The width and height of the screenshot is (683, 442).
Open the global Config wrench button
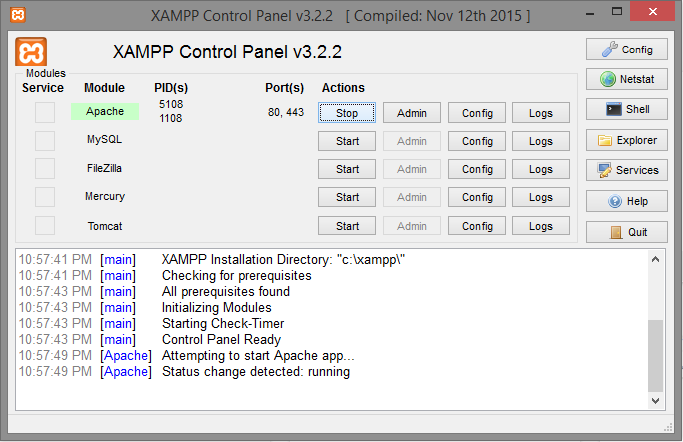click(x=627, y=49)
